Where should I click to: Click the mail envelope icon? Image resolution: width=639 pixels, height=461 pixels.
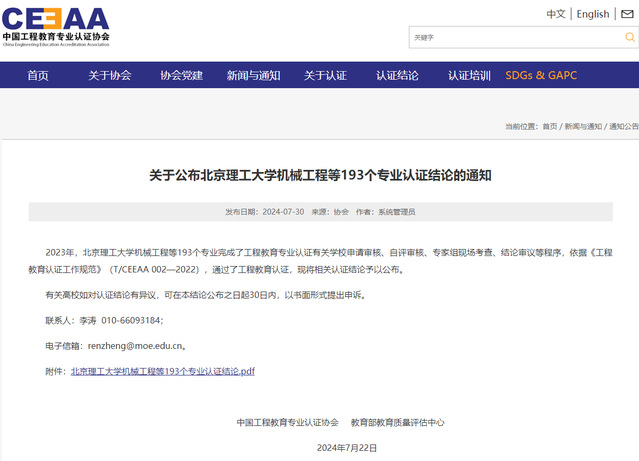point(628,14)
